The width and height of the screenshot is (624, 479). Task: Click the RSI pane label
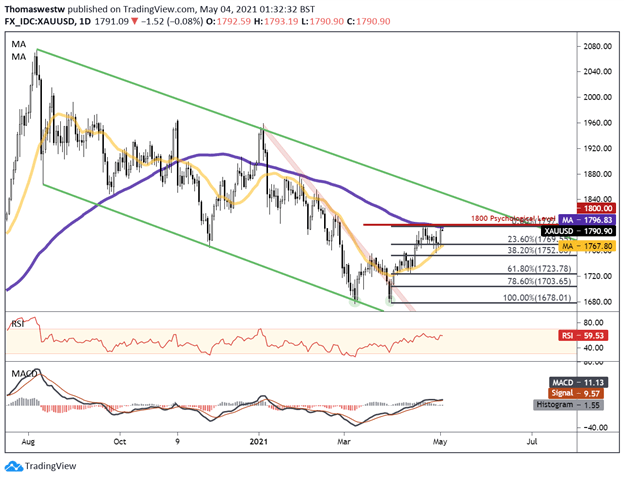(18, 324)
